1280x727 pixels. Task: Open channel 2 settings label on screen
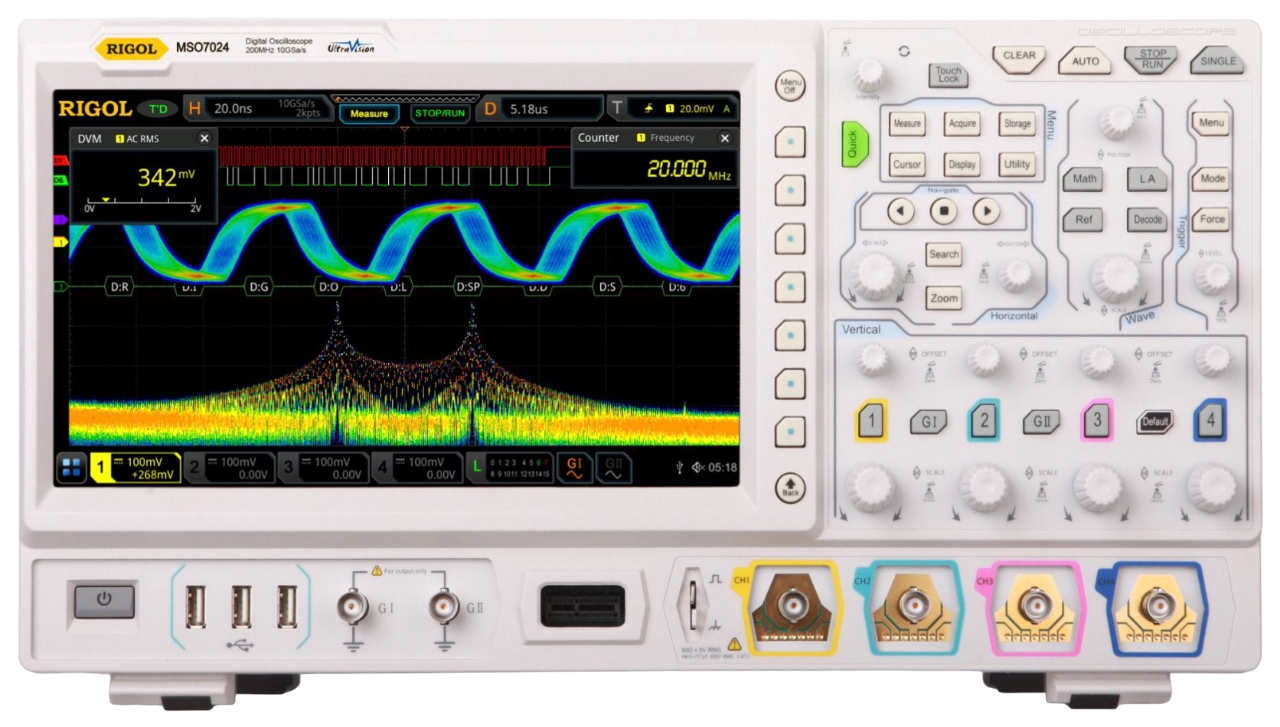click(229, 468)
